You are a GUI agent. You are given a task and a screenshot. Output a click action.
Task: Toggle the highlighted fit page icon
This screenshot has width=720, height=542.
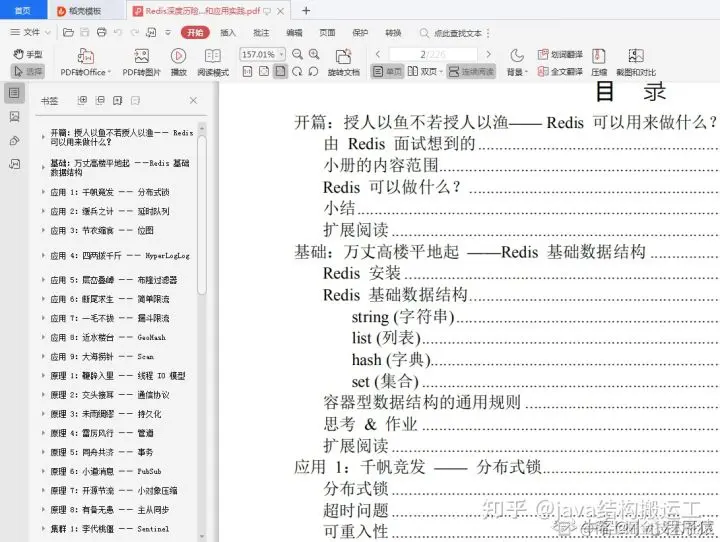point(280,72)
